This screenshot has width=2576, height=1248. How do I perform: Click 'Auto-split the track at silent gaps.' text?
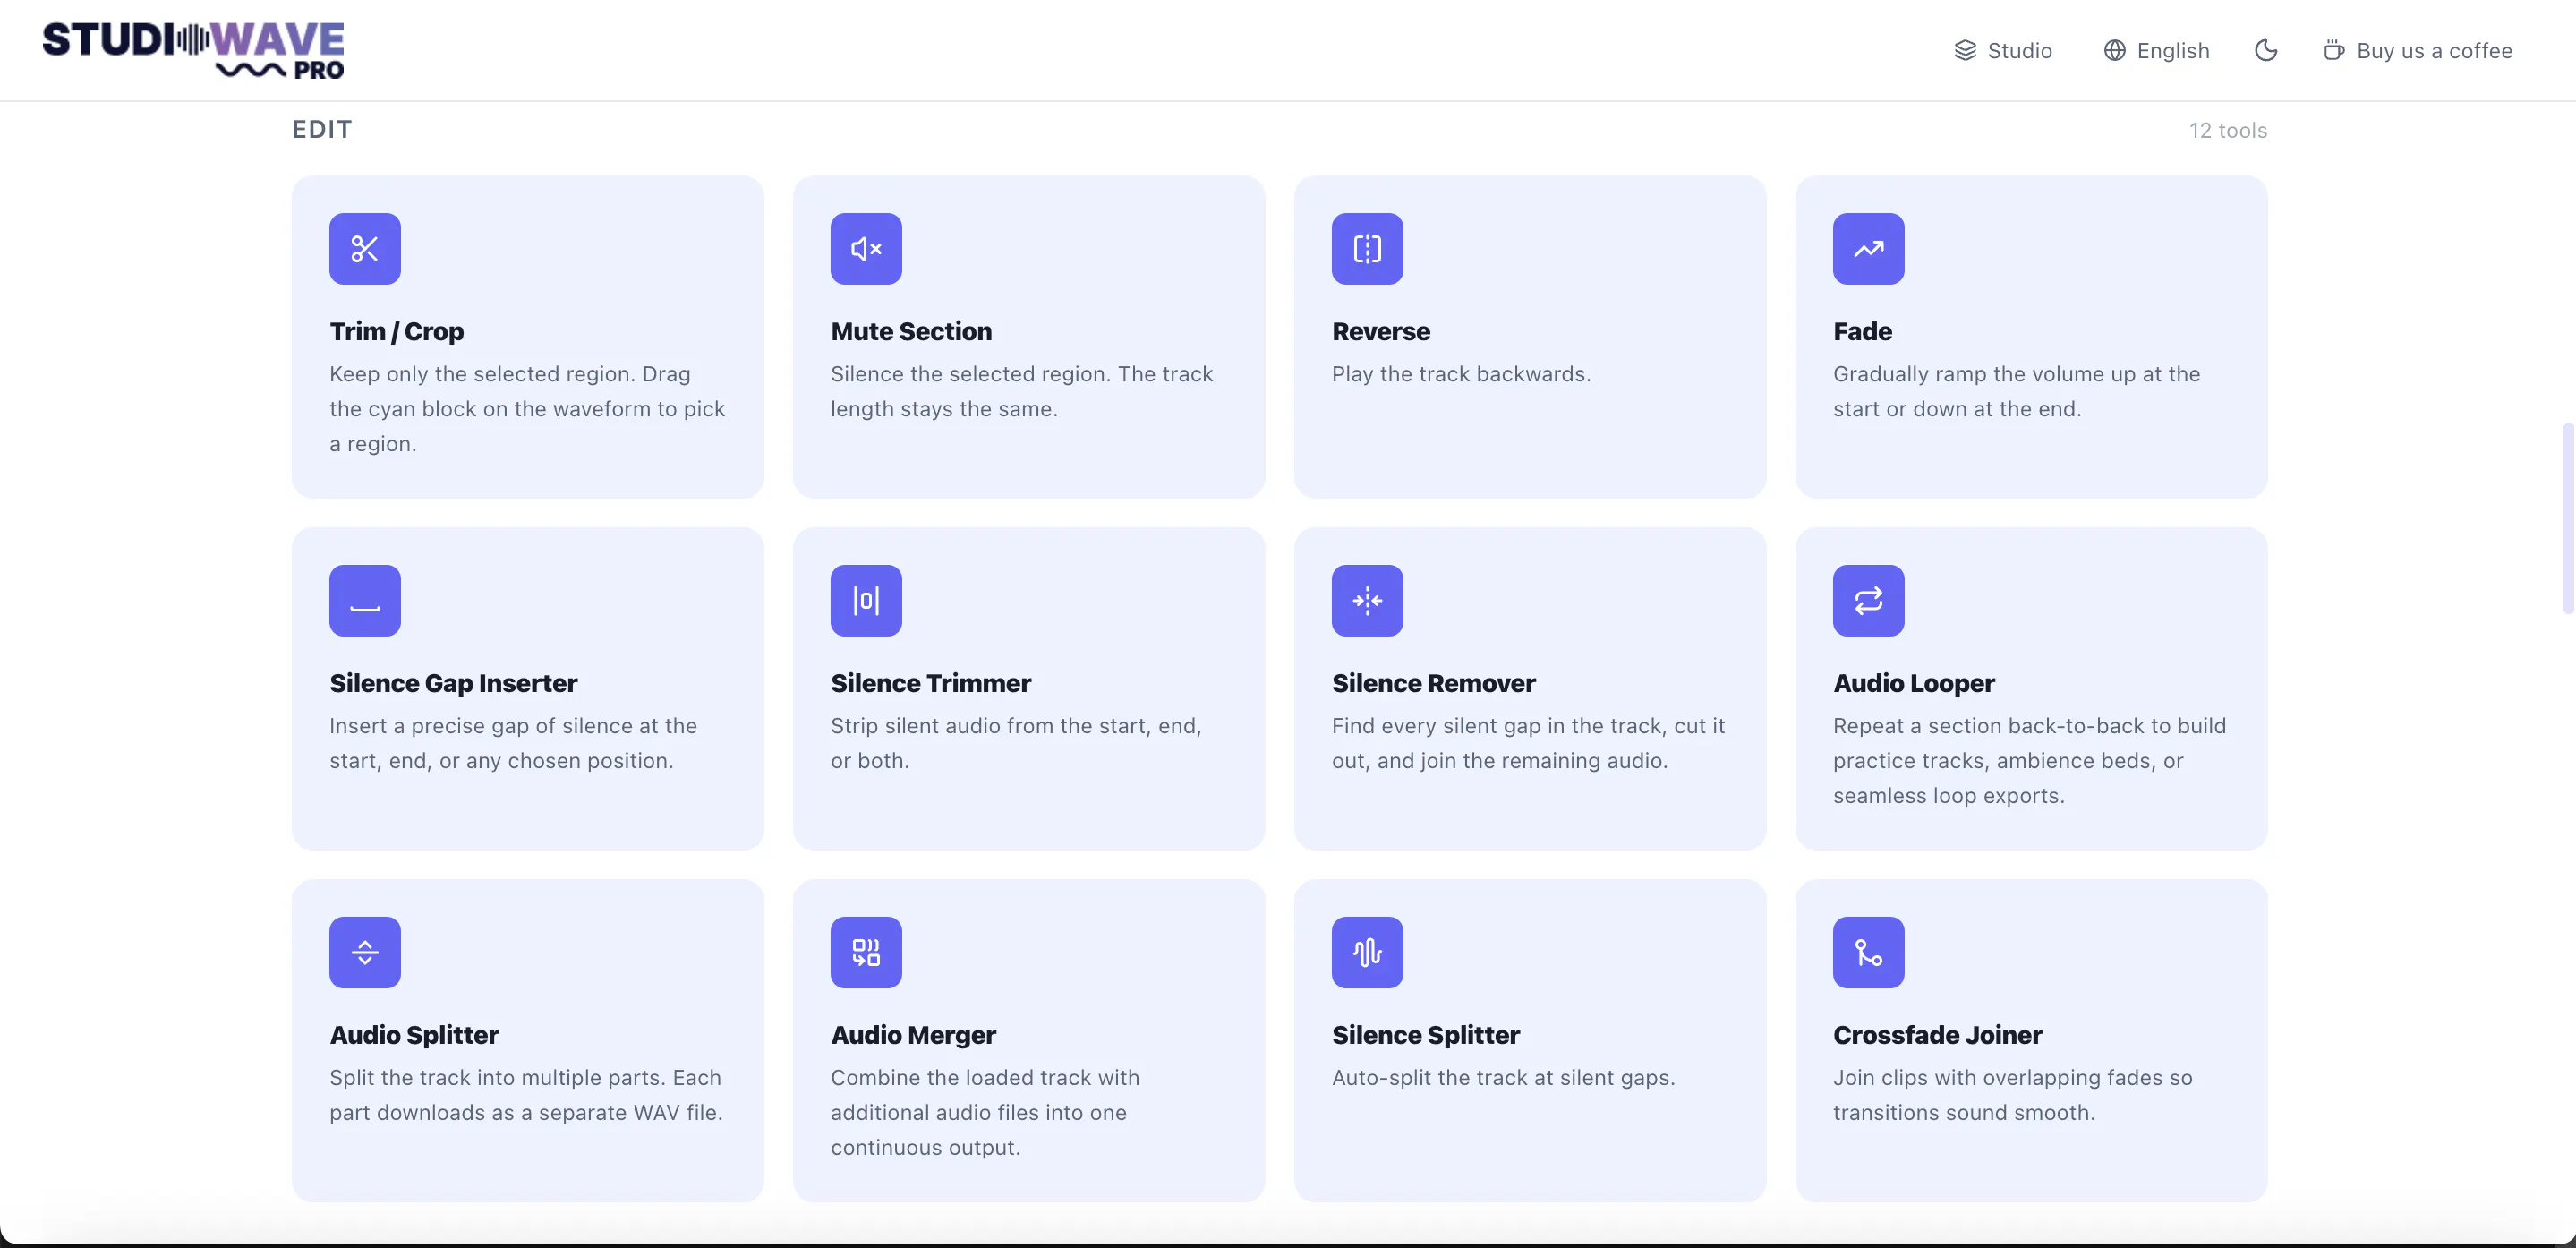tap(1503, 1078)
